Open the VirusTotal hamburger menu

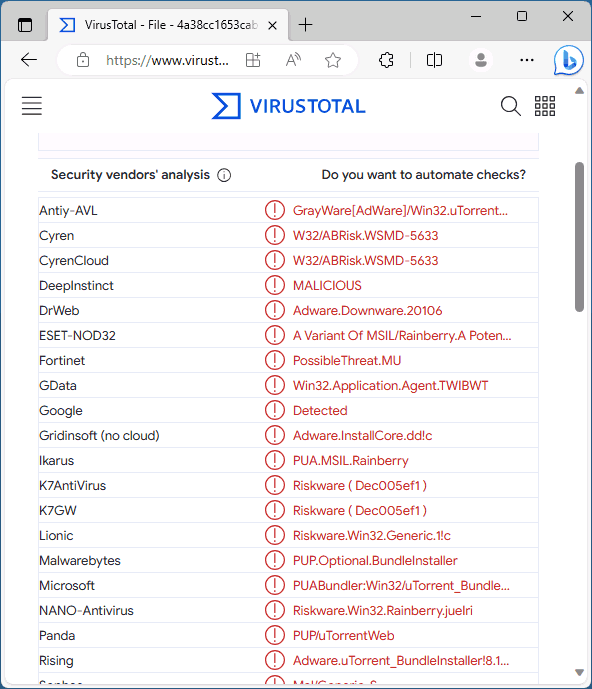pos(32,106)
